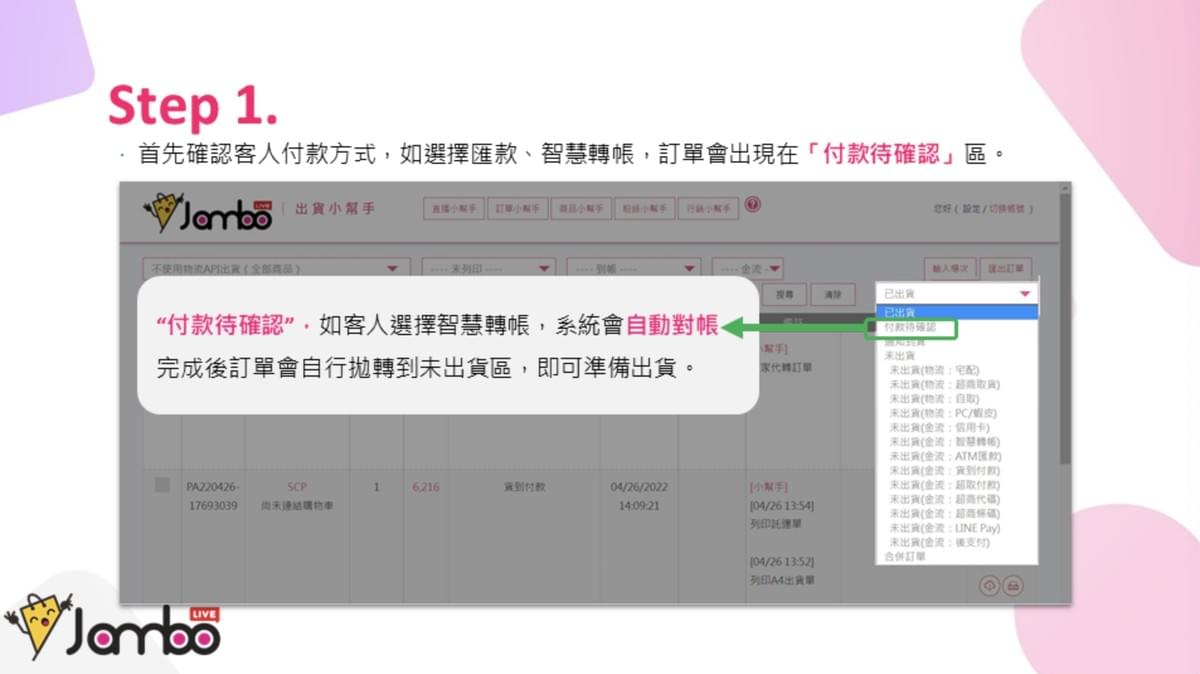1200x674 pixels.
Task: Click the 搜尋 search button
Action: [784, 295]
